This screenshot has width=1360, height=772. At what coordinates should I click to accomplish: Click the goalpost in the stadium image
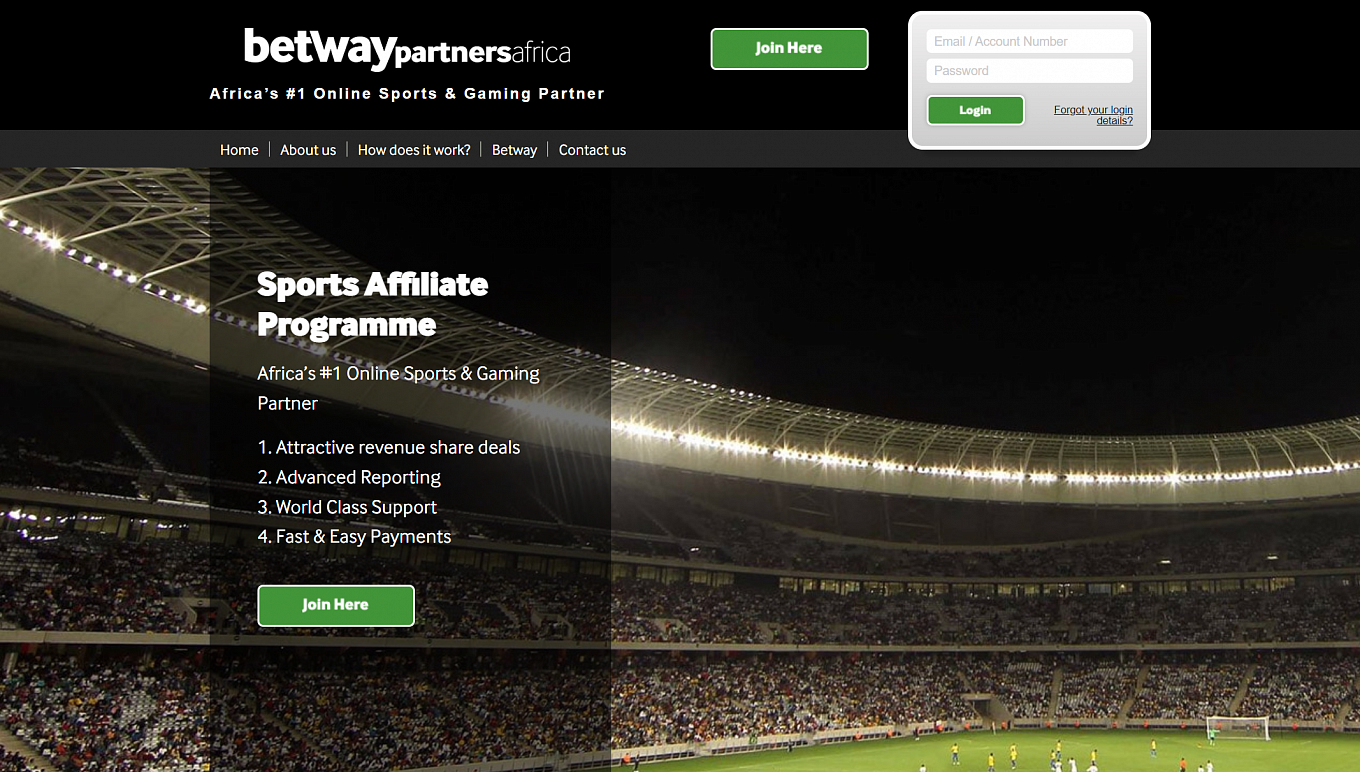(1237, 728)
